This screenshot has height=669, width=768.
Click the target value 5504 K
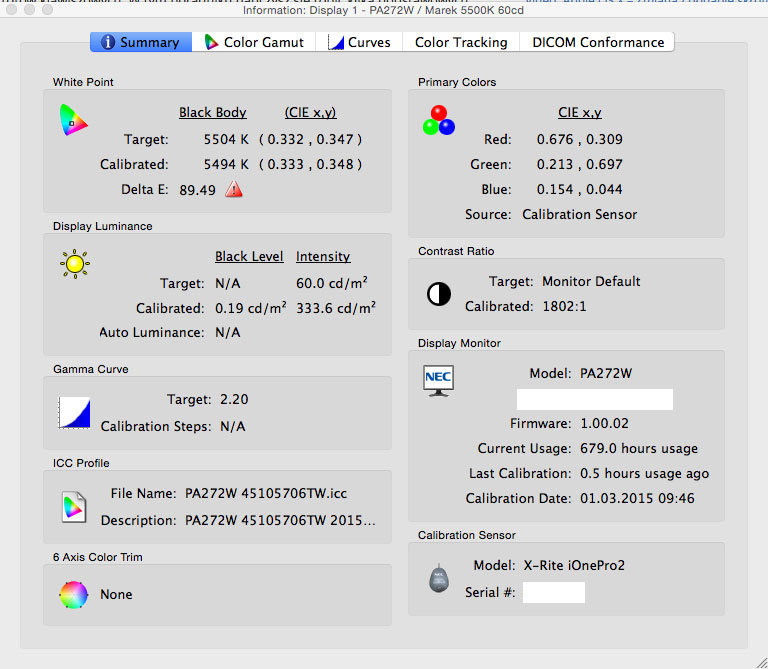(226, 139)
